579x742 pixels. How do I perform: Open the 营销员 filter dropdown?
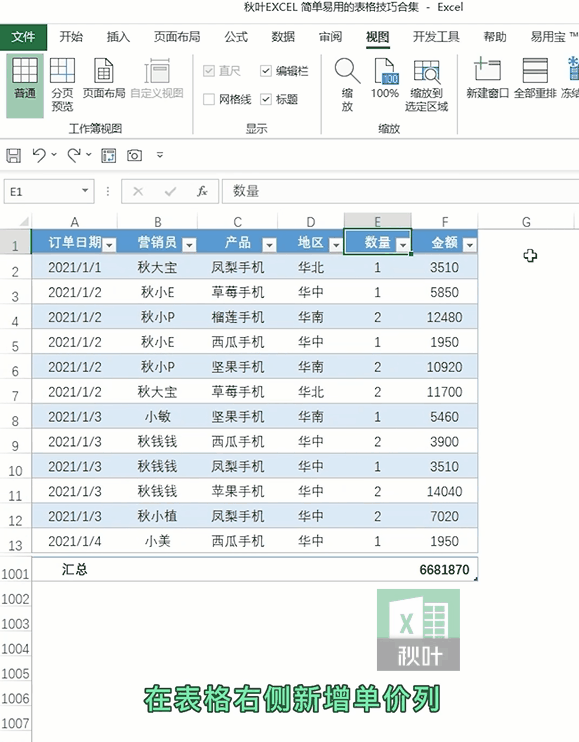189,245
